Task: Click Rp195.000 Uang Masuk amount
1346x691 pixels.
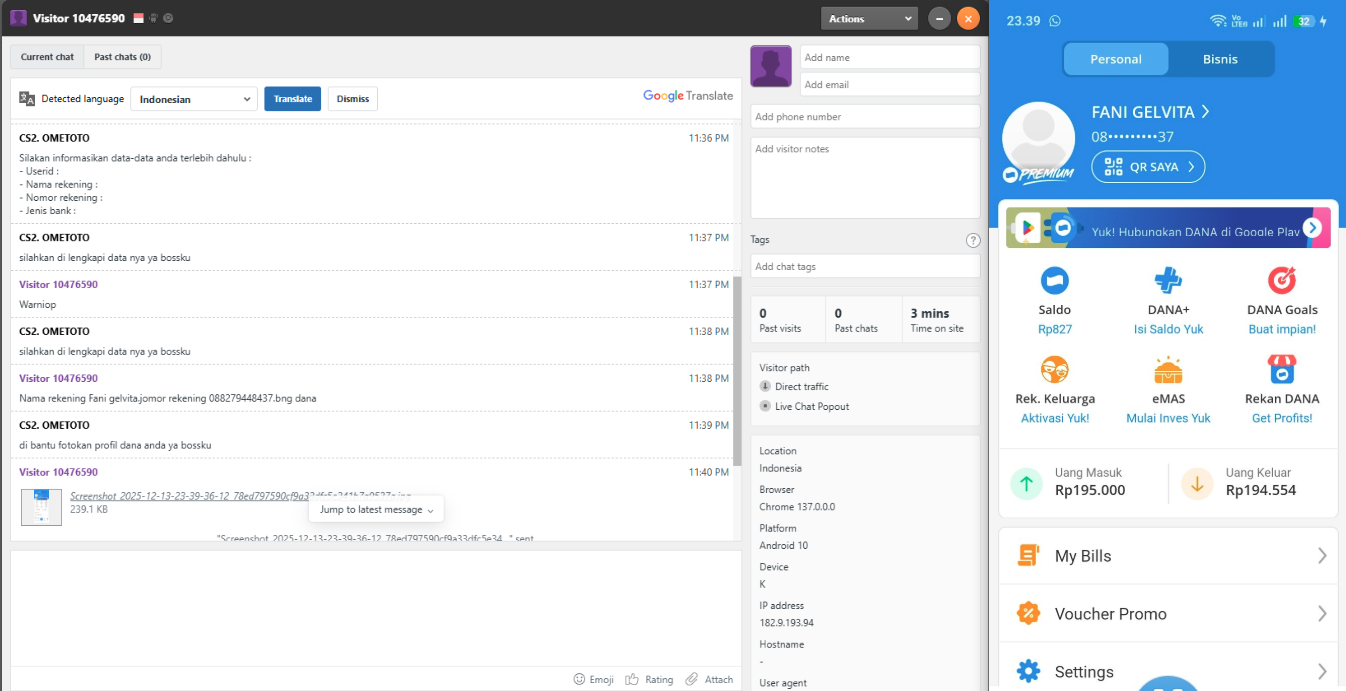Action: tap(1090, 490)
